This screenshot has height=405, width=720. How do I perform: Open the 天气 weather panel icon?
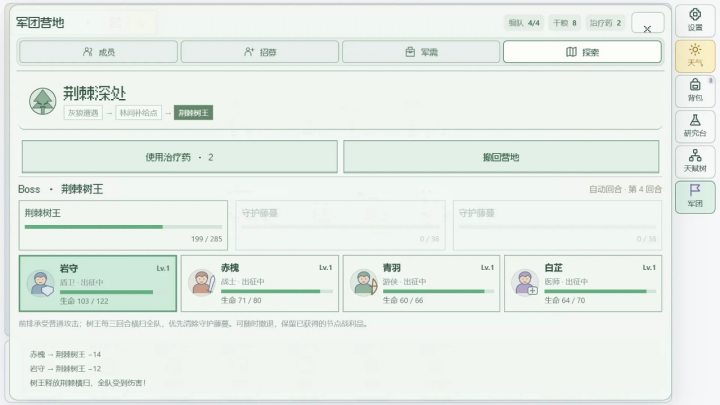[695, 56]
